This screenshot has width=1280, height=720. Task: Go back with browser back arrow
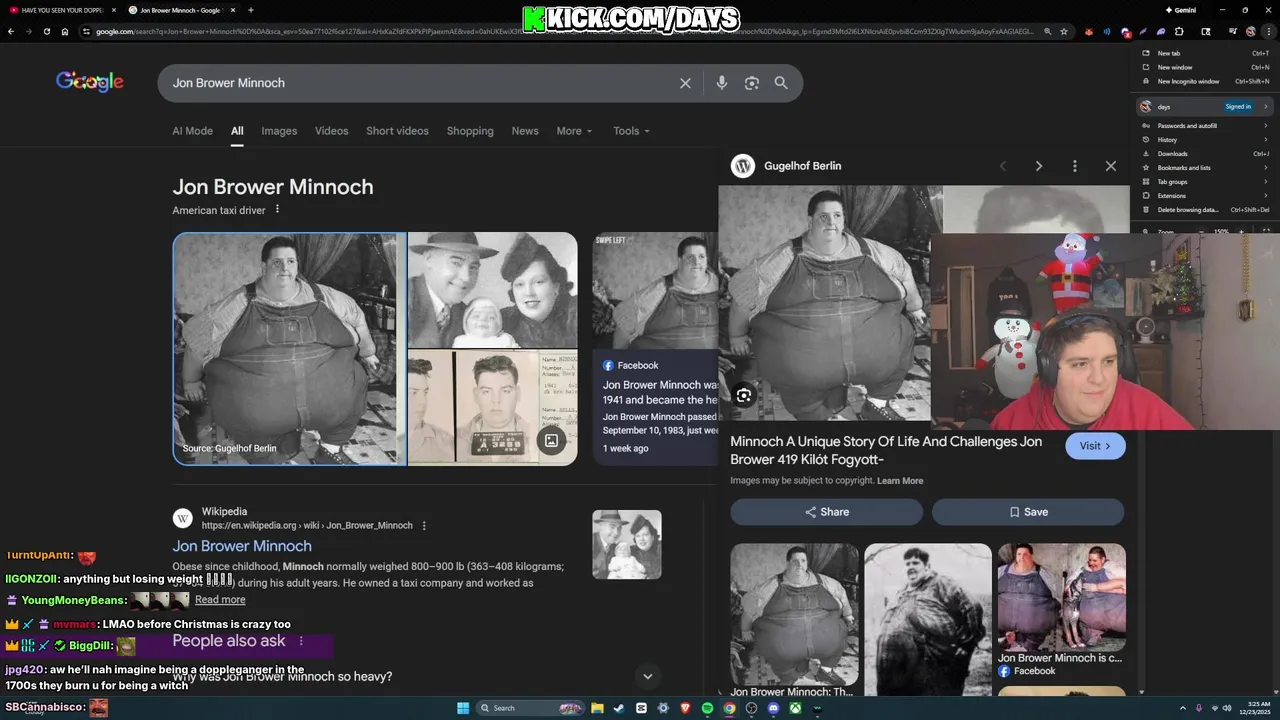pyautogui.click(x=11, y=31)
